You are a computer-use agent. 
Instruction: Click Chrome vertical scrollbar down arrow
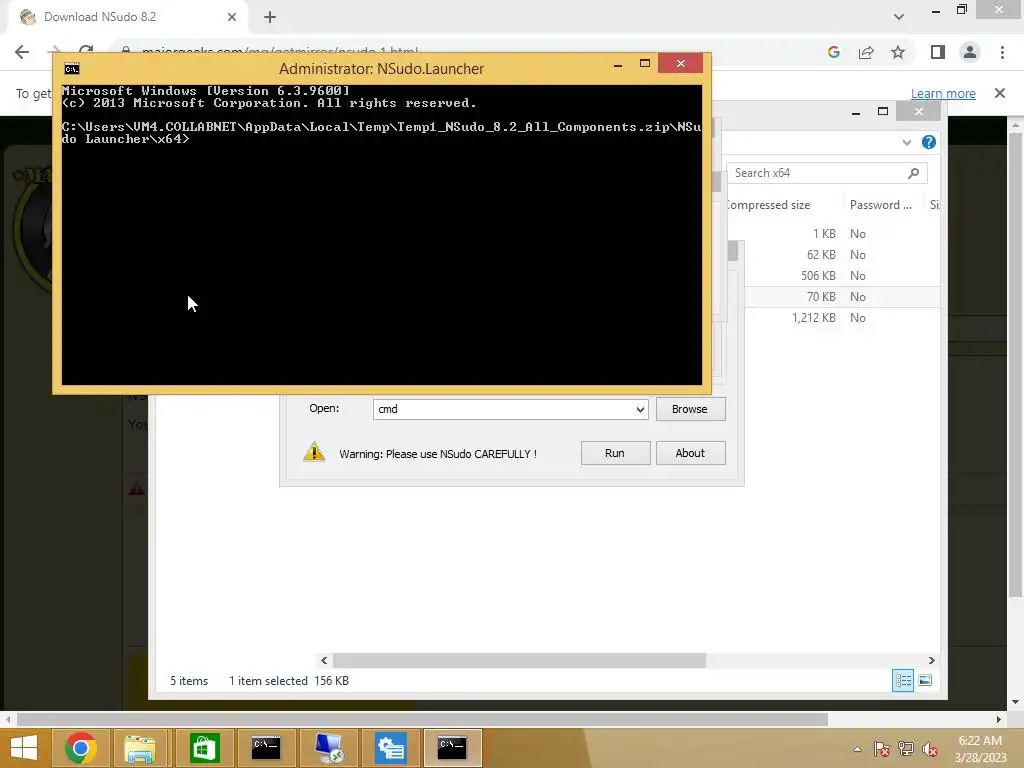[1015, 703]
